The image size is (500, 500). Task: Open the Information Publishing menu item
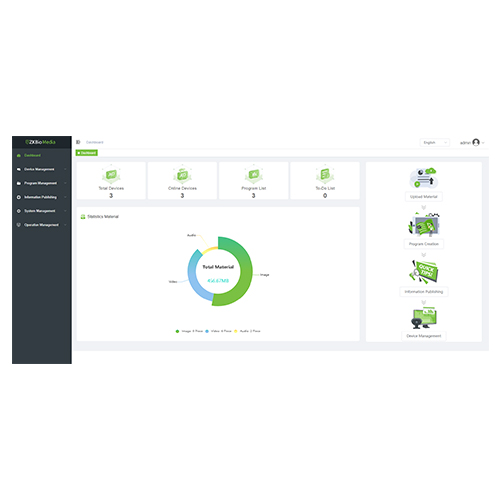[x=40, y=197]
